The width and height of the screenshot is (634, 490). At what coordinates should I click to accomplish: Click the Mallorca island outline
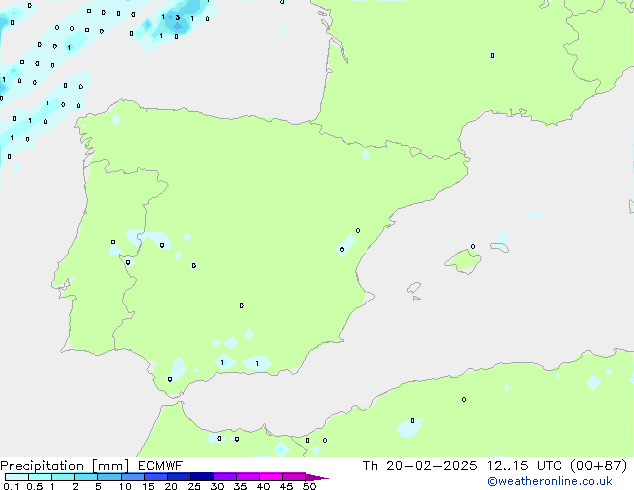coord(463,261)
